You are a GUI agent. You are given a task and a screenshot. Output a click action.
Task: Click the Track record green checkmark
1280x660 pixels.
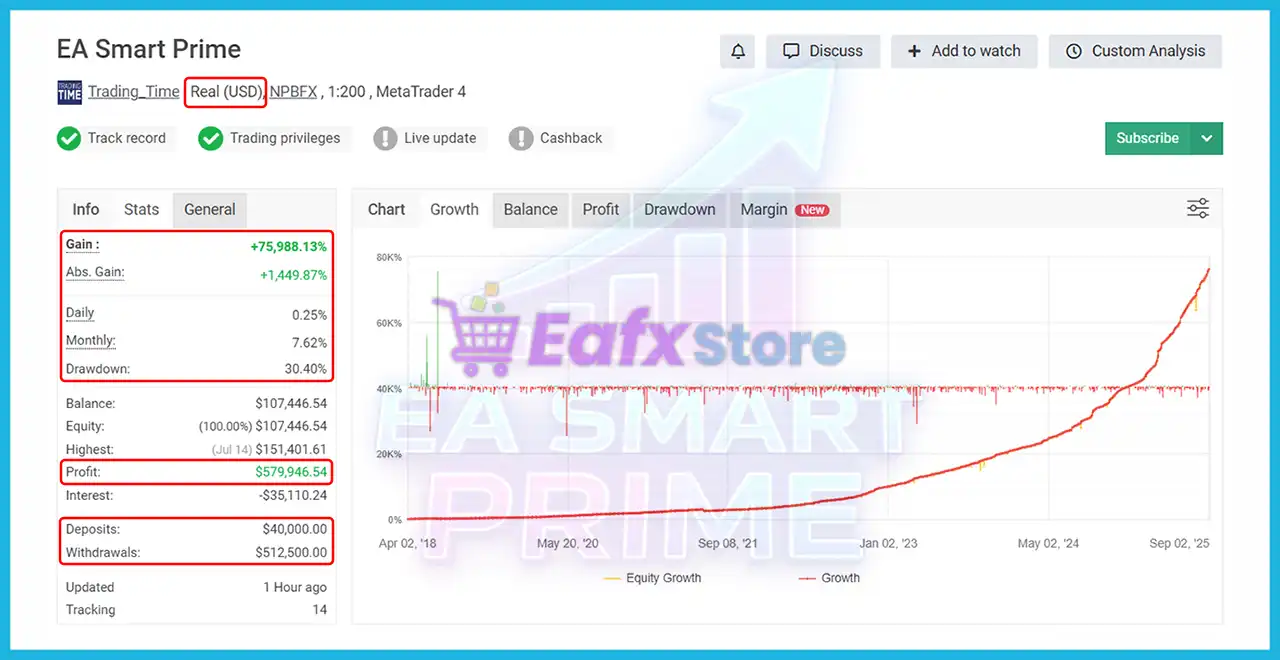pyautogui.click(x=69, y=138)
